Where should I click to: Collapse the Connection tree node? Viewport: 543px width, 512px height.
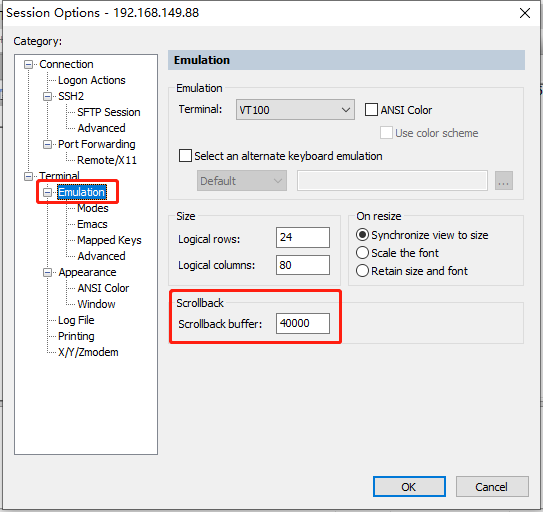click(x=28, y=64)
